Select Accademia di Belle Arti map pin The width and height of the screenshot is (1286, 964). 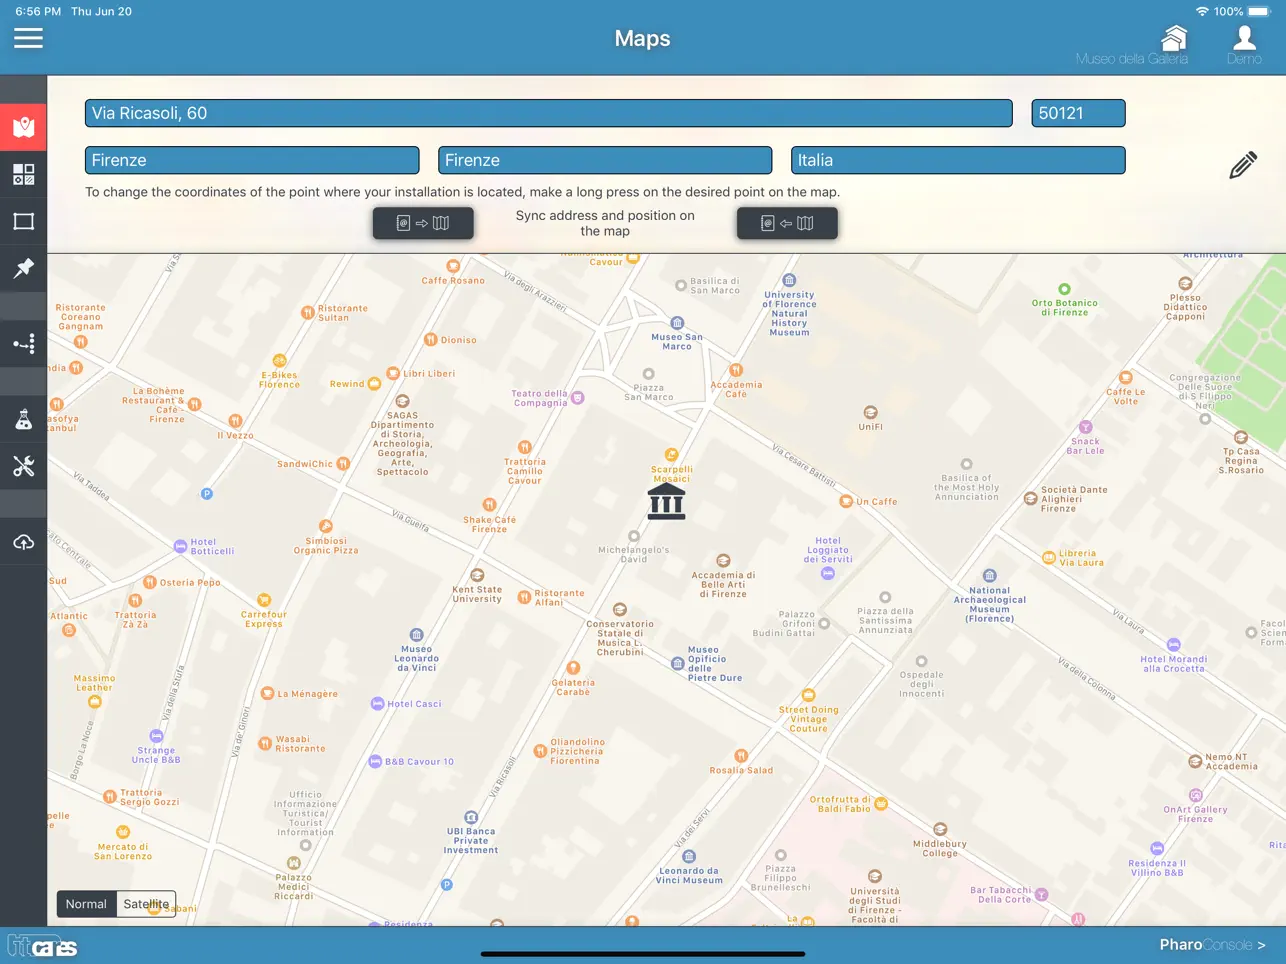coord(723,561)
